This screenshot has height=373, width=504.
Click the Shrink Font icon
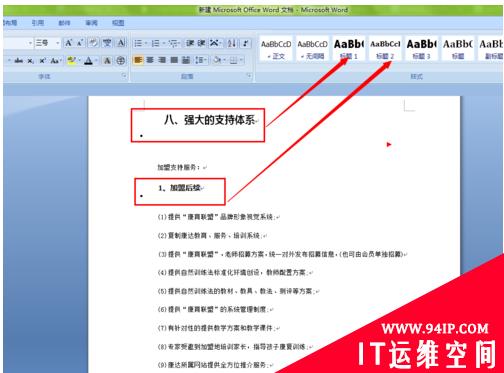tap(80, 43)
